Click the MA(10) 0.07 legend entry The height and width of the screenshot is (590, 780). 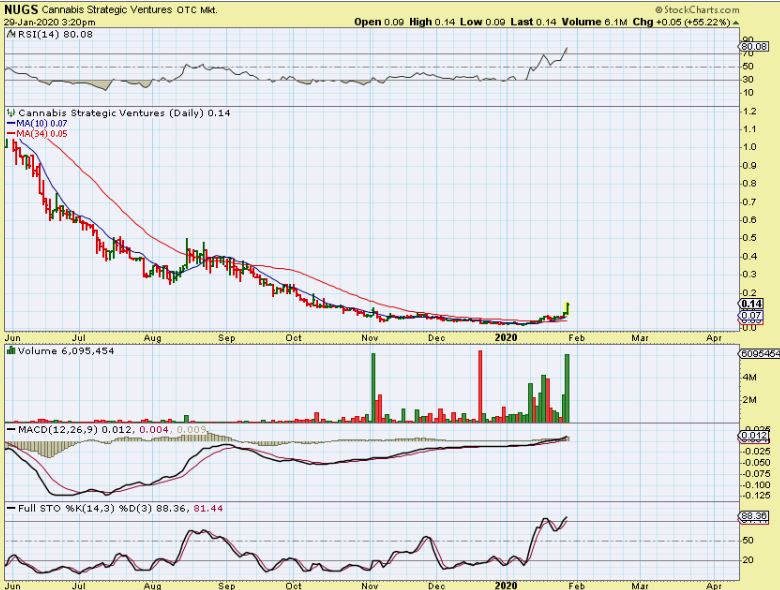pos(42,123)
